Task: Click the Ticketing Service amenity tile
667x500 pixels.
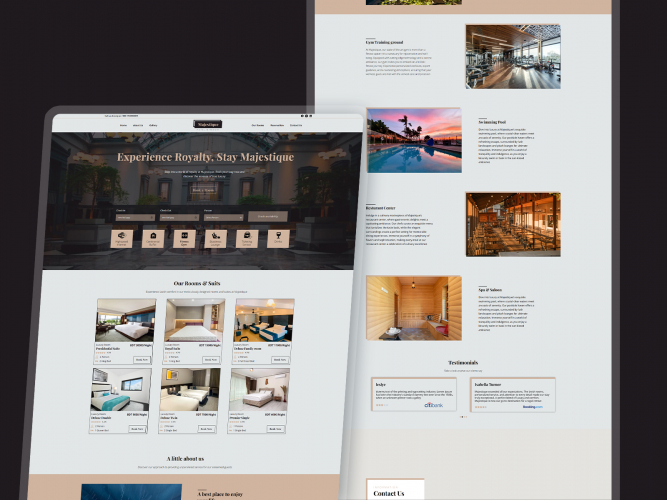Action: 247,239
